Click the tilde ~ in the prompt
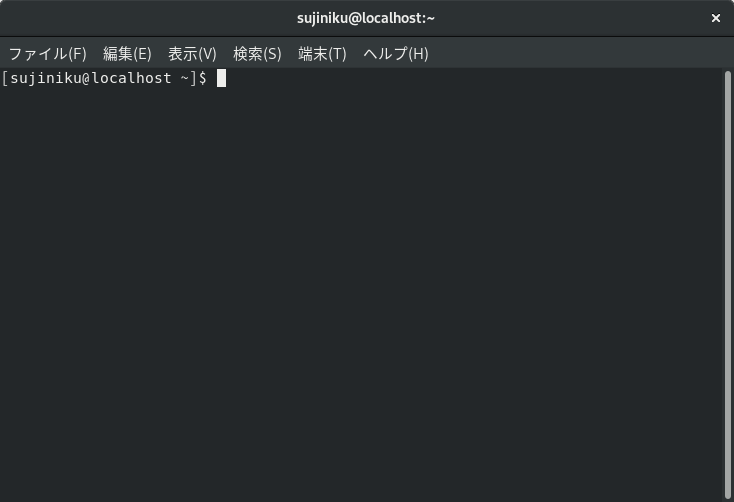This screenshot has height=502, width=734. [x=184, y=78]
